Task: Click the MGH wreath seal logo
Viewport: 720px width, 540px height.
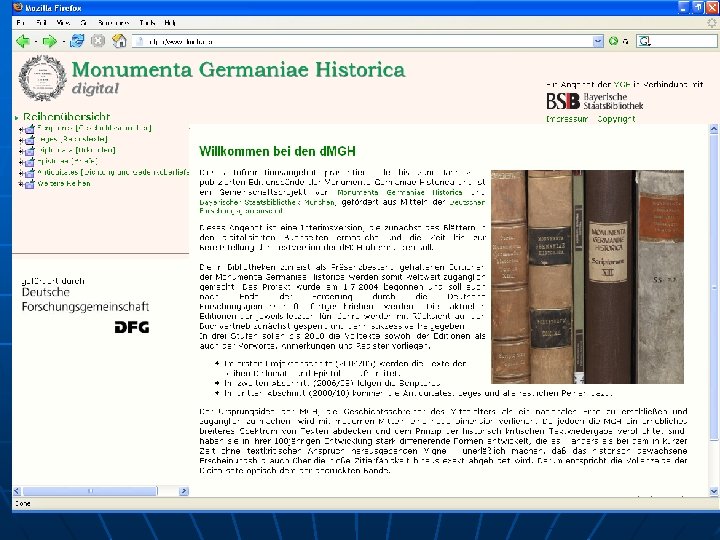Action: (x=42, y=78)
